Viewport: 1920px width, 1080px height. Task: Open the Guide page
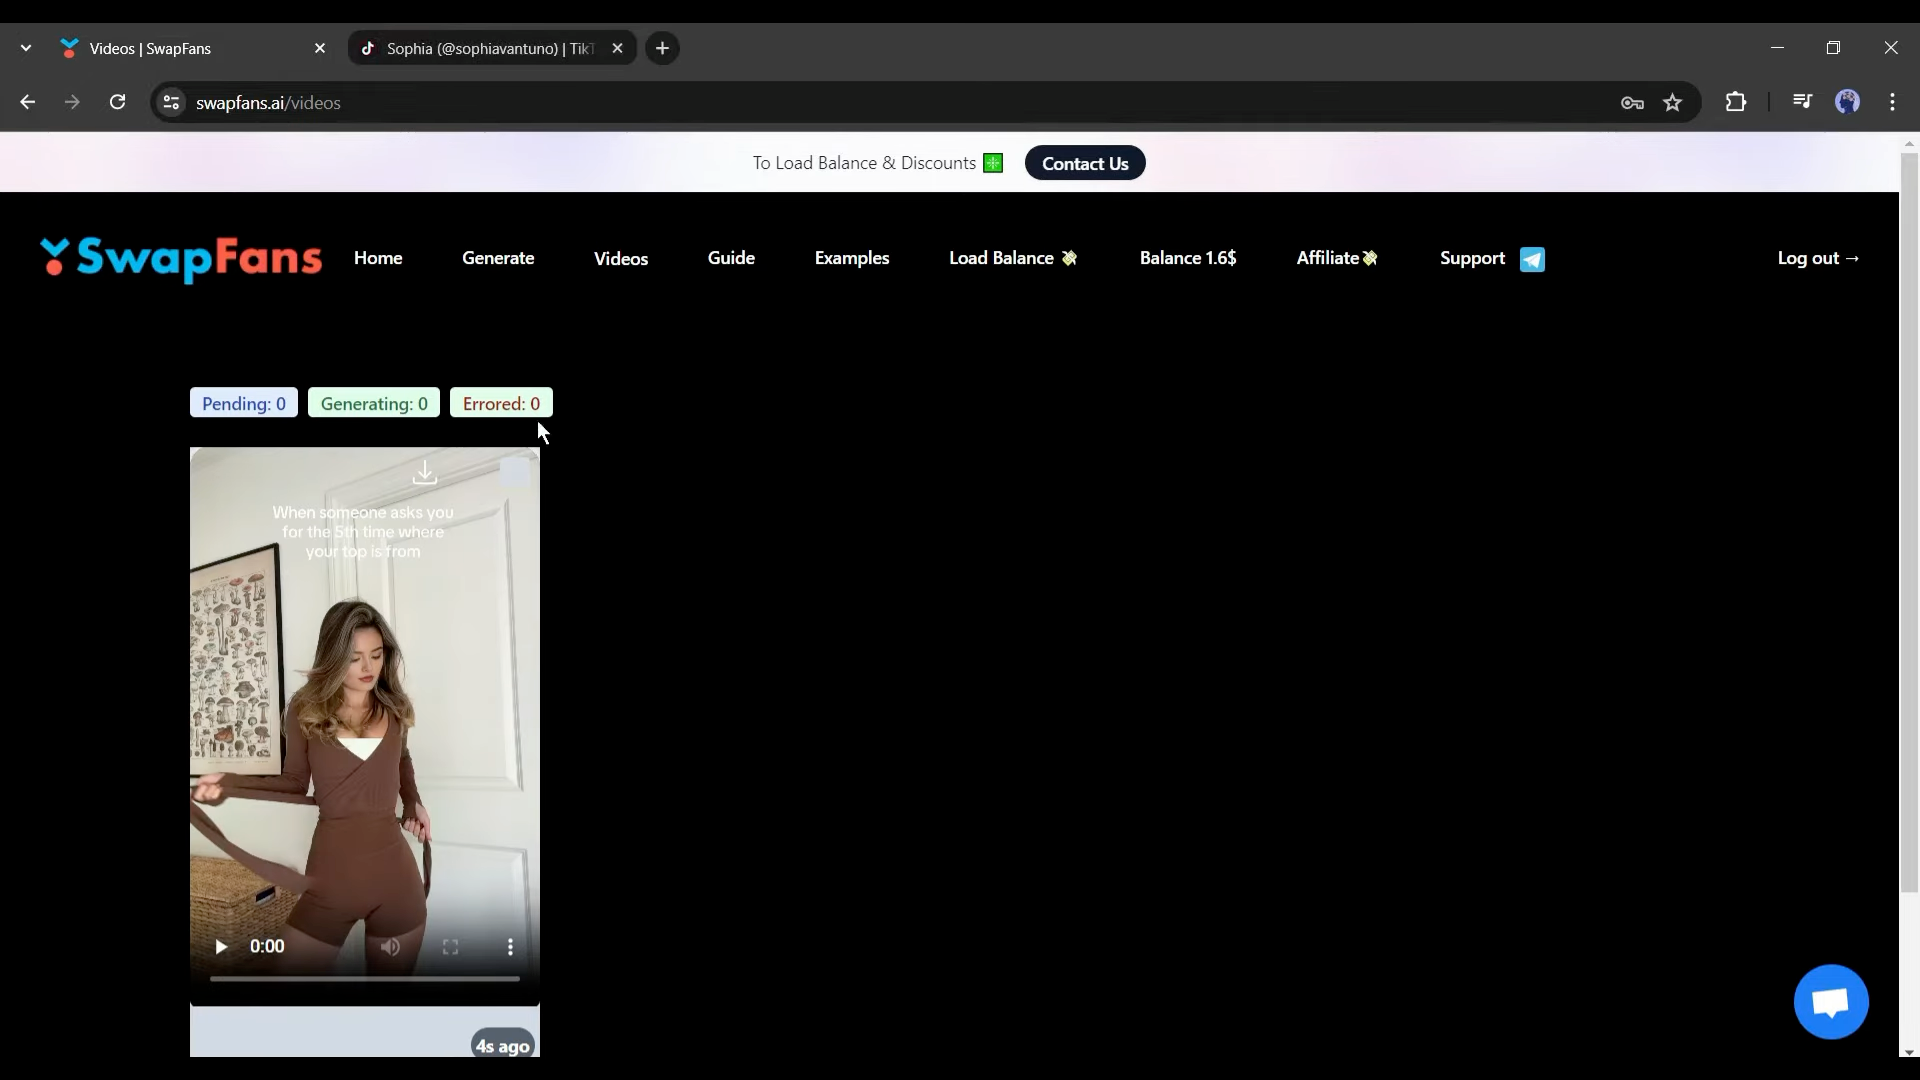tap(731, 258)
